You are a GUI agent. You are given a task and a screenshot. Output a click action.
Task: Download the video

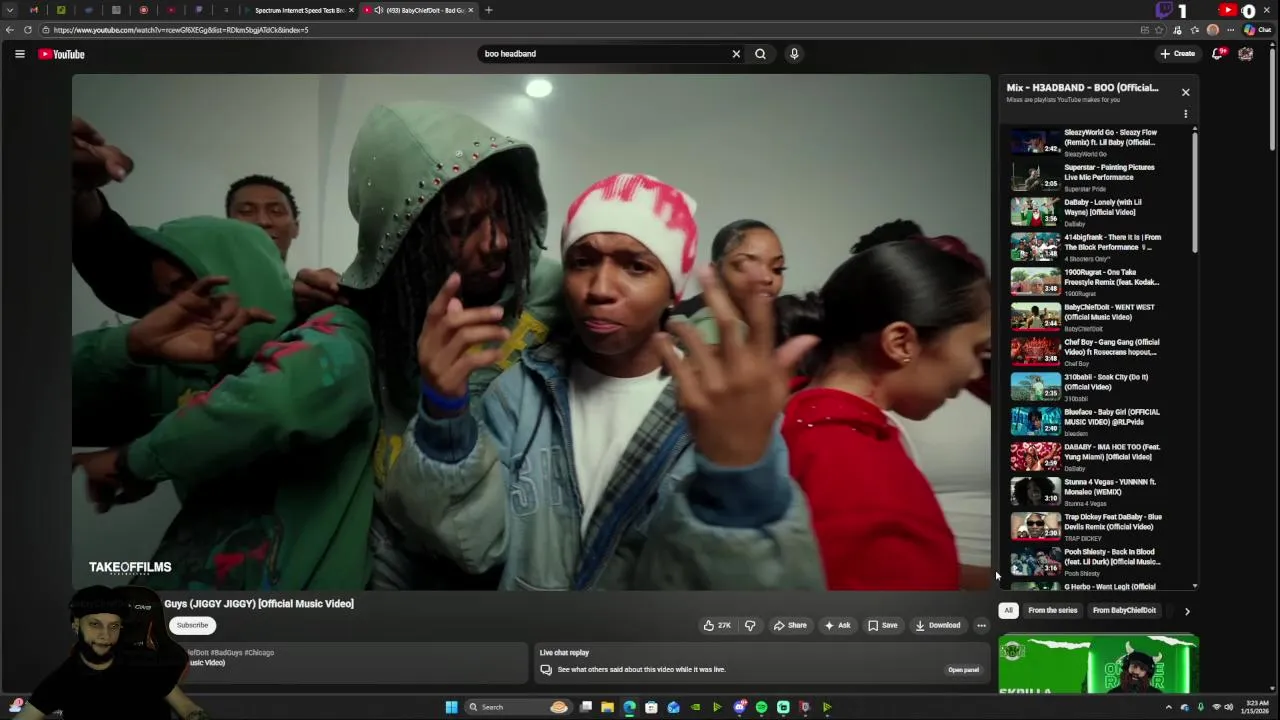(937, 626)
